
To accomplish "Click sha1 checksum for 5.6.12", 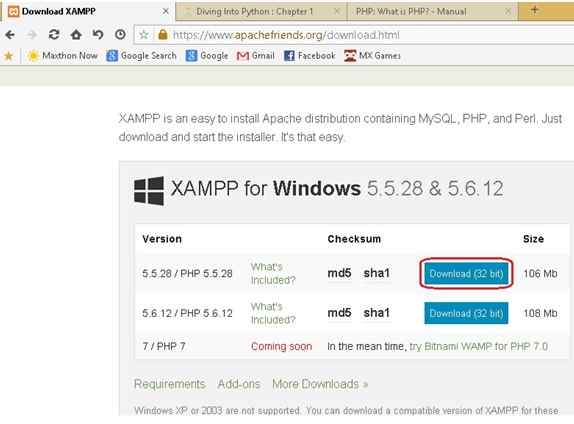I will (x=377, y=313).
